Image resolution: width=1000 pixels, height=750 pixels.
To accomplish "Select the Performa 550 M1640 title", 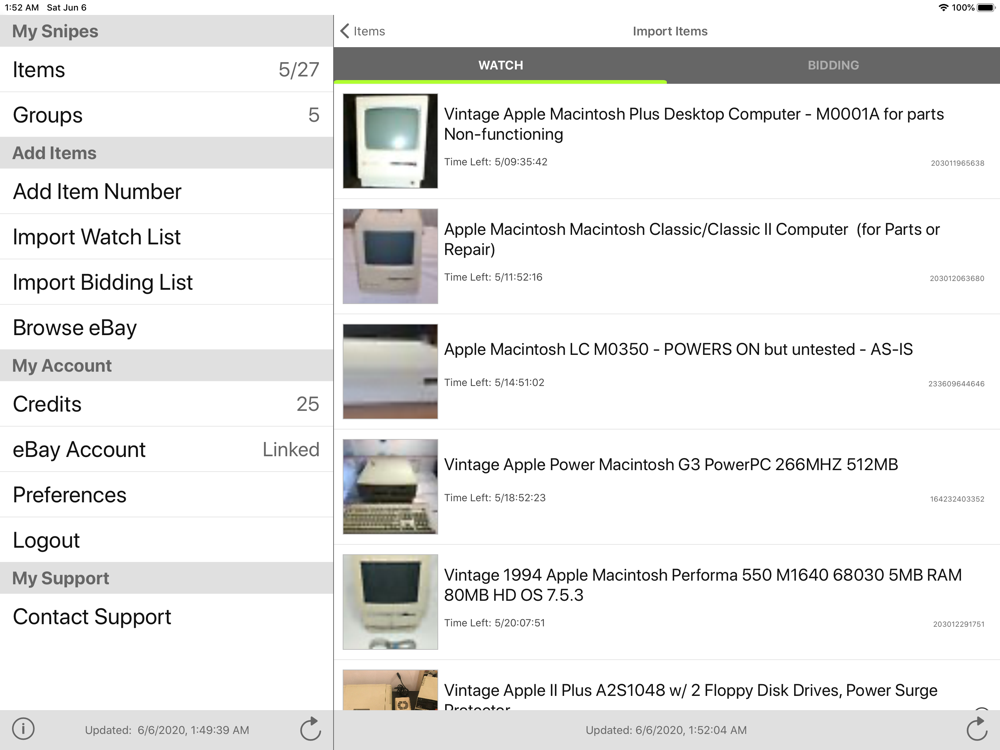I will 703,585.
